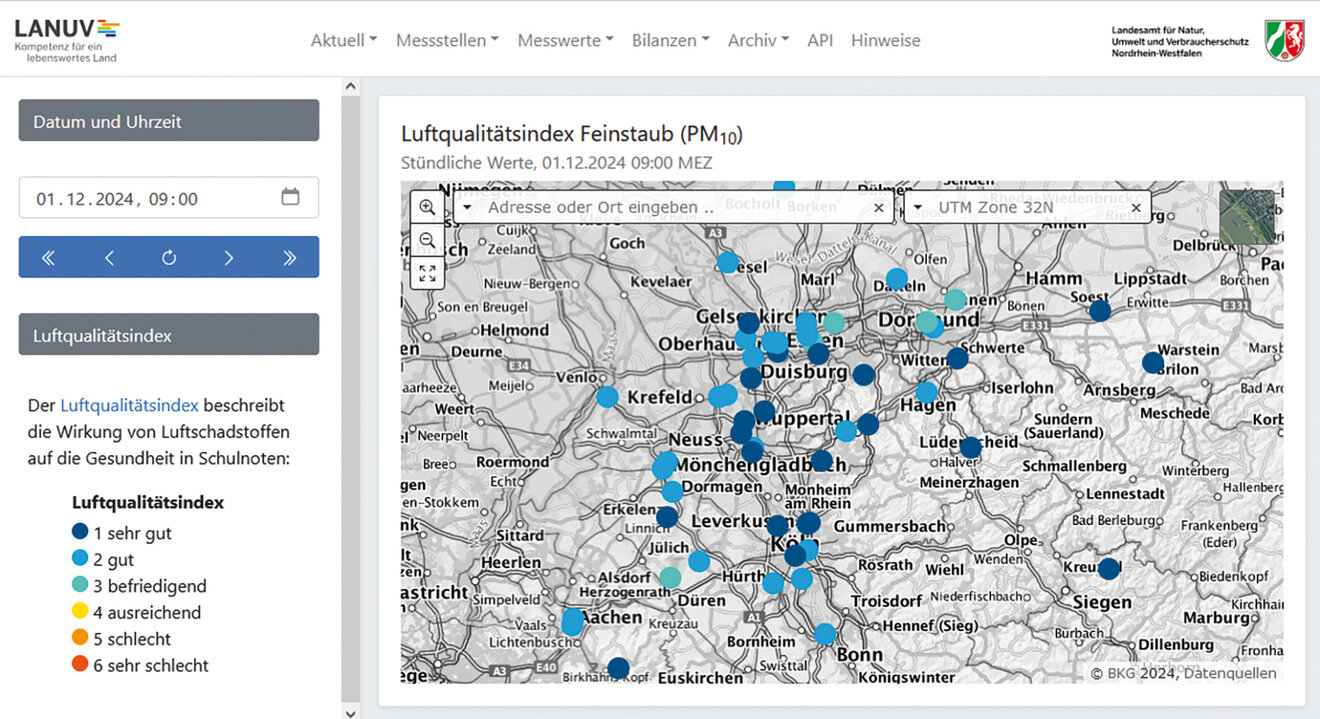Step forward one hour with right arrow
This screenshot has width=1320, height=719.
click(229, 257)
